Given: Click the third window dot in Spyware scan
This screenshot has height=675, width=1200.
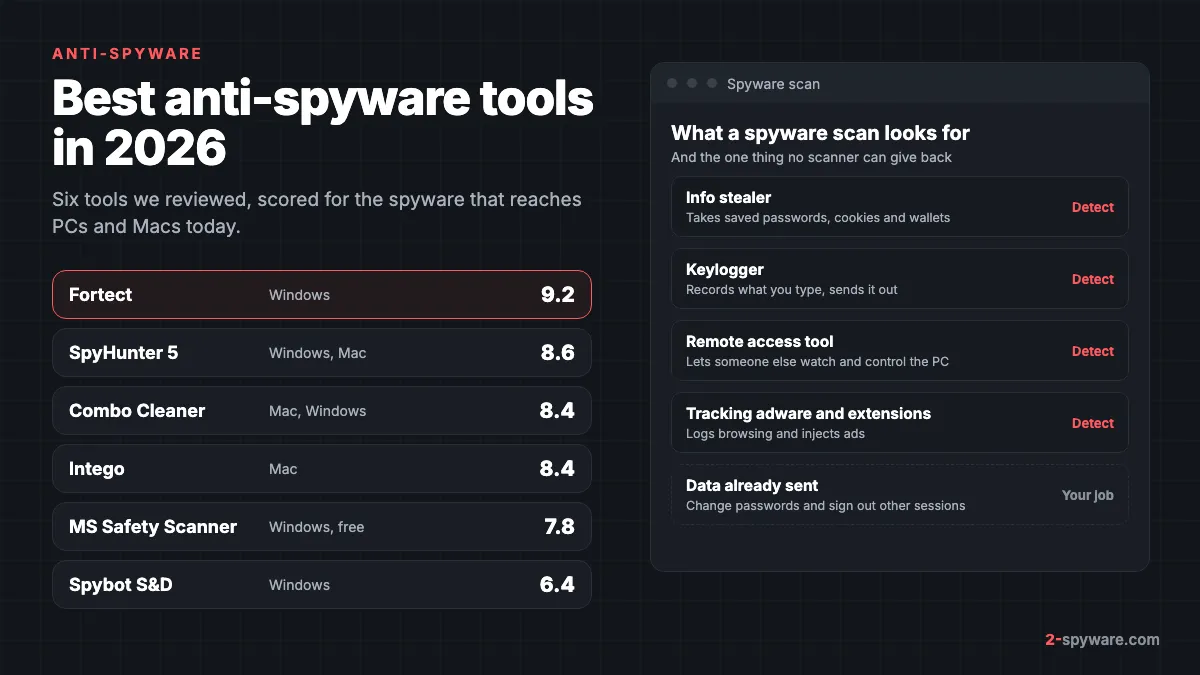Looking at the screenshot, I should coord(712,83).
